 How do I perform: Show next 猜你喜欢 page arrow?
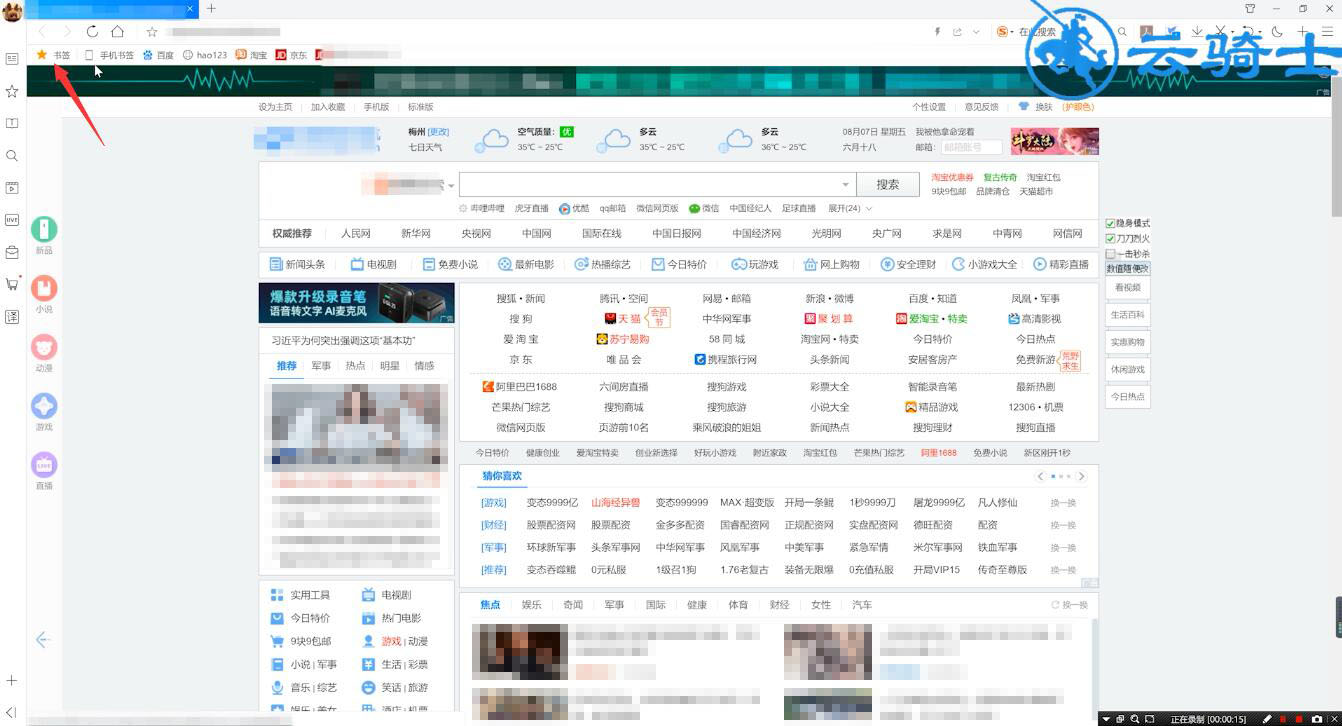click(1081, 476)
